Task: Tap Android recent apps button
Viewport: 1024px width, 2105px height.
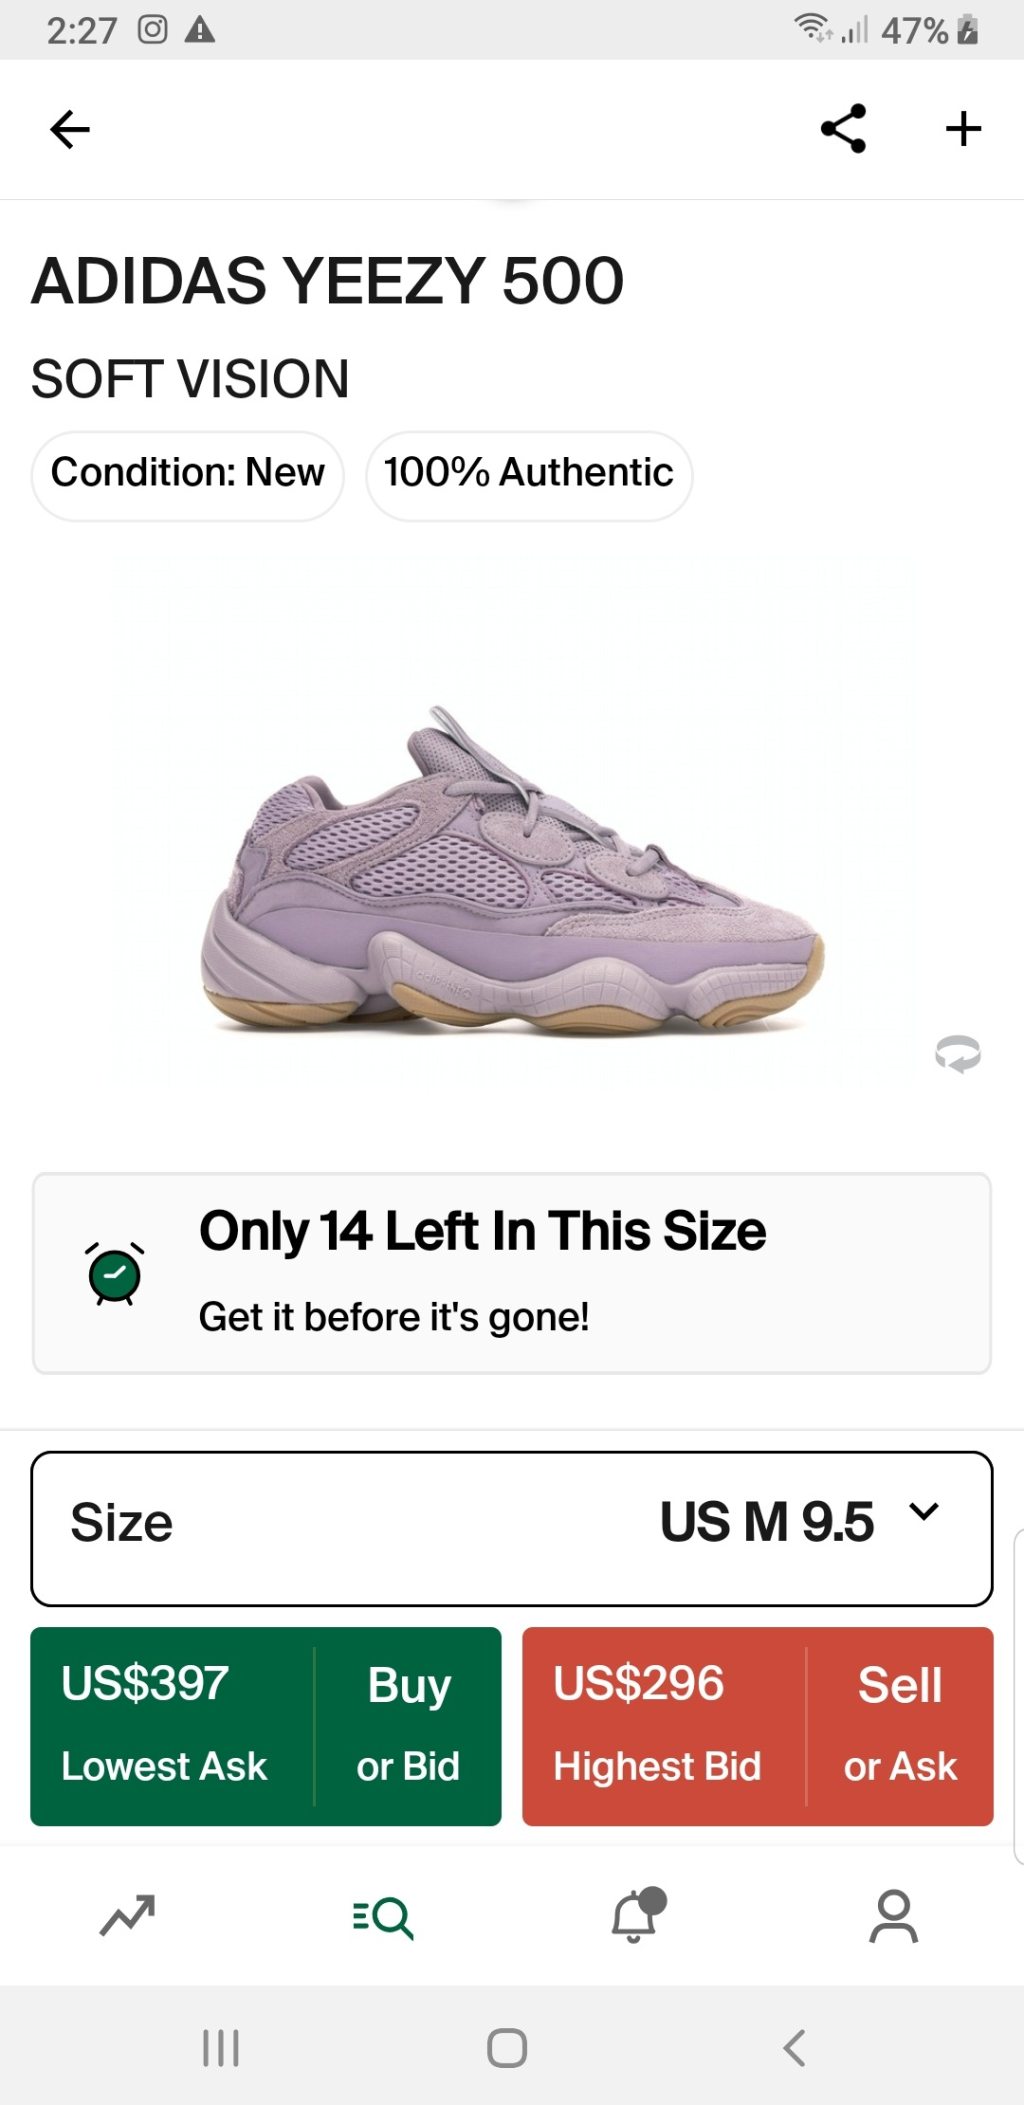Action: point(220,2047)
